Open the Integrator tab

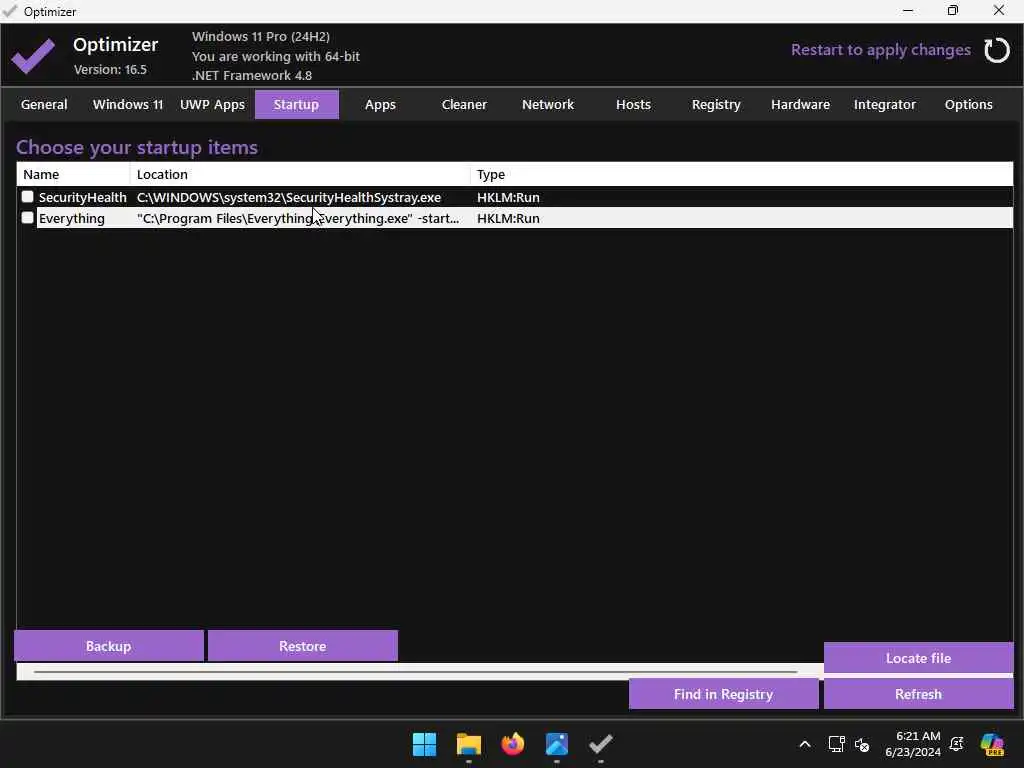[885, 104]
